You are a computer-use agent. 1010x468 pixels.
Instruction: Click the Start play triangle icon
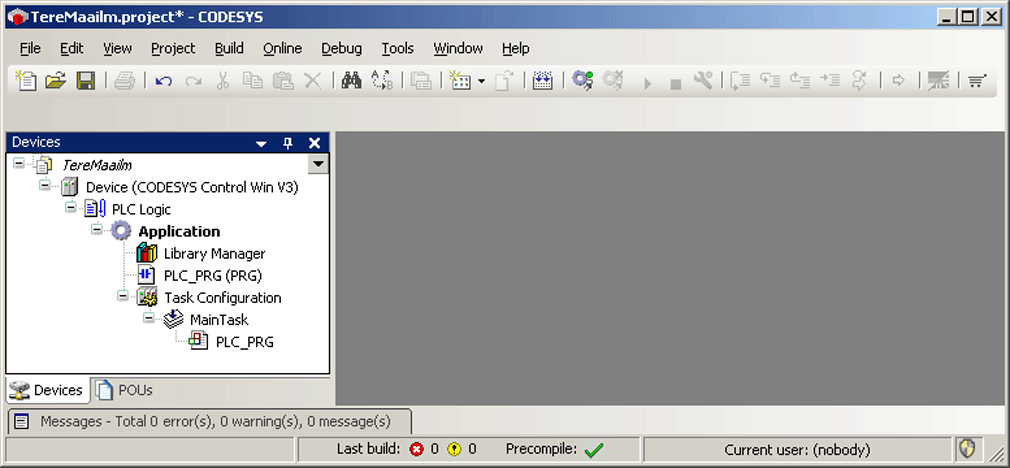pyautogui.click(x=648, y=83)
